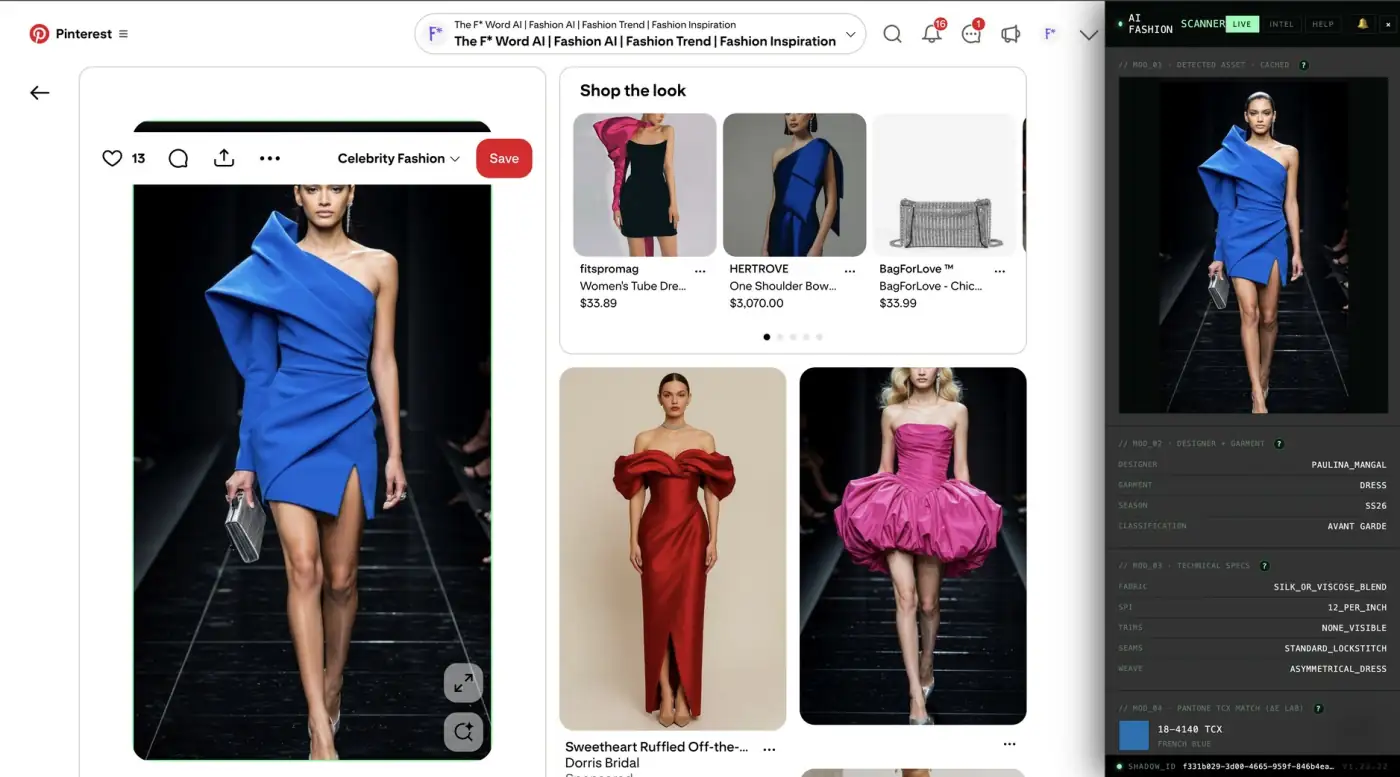Open options dots for fitspromag item

(x=700, y=271)
